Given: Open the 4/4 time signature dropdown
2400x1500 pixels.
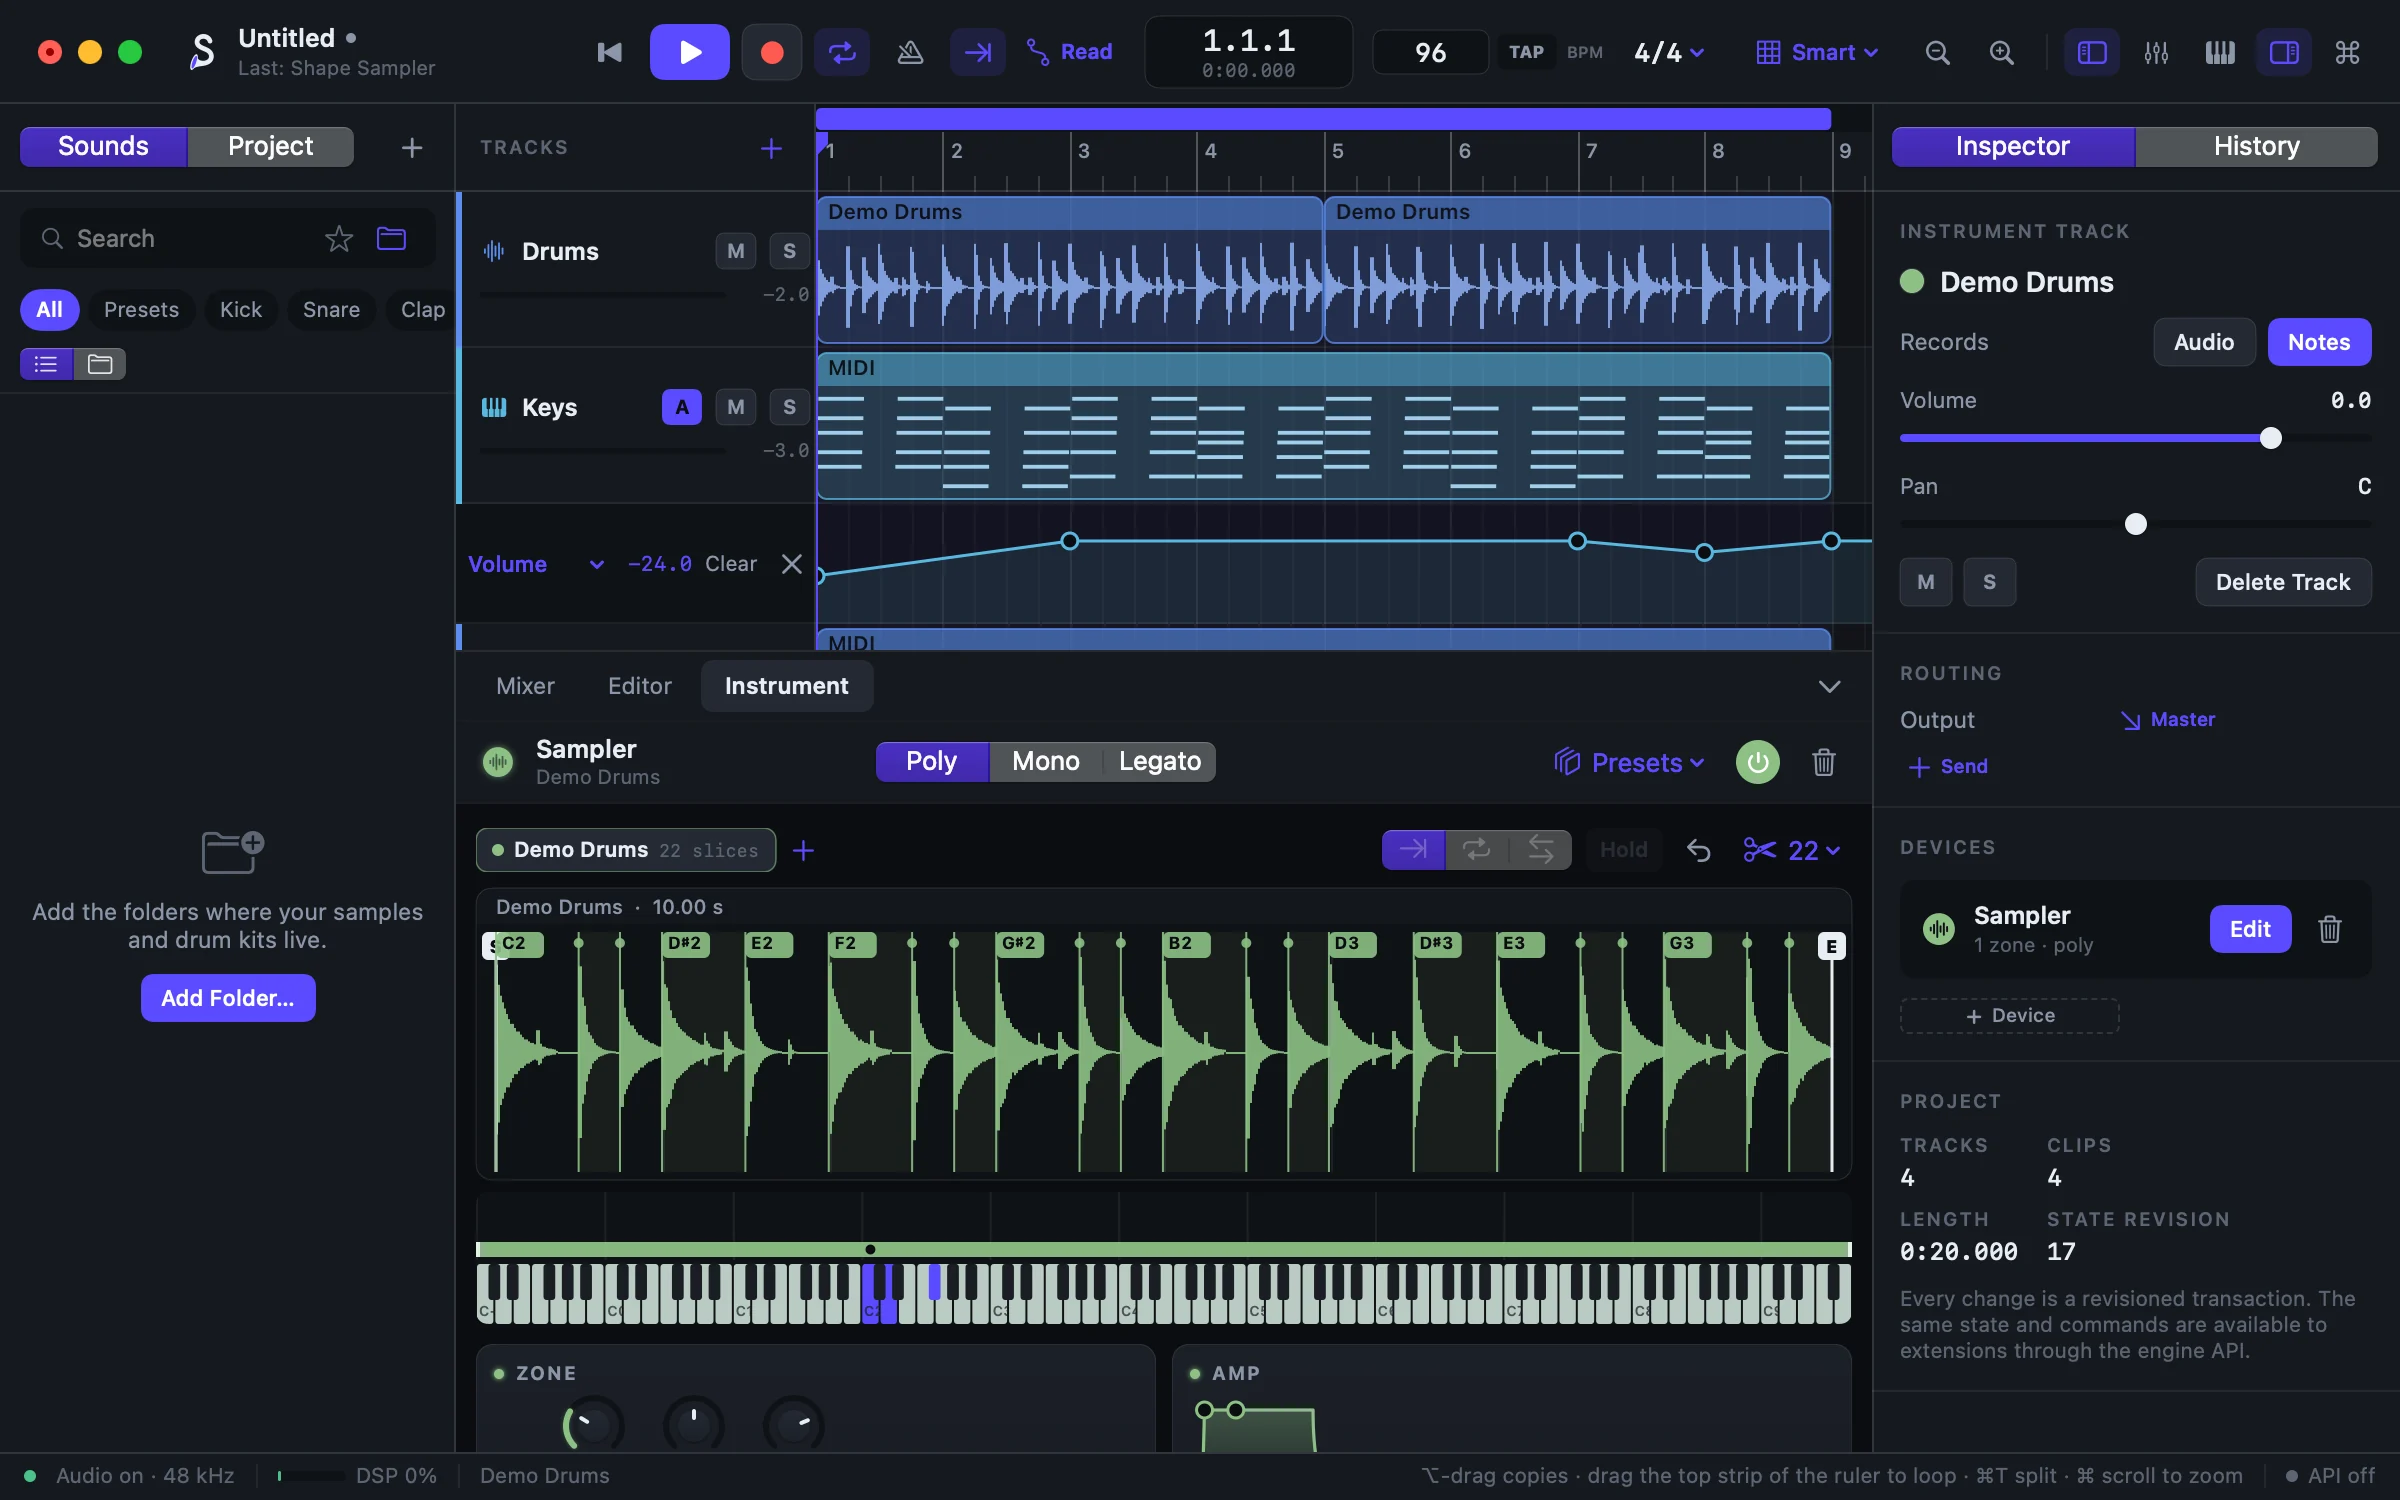Looking at the screenshot, I should [1669, 52].
